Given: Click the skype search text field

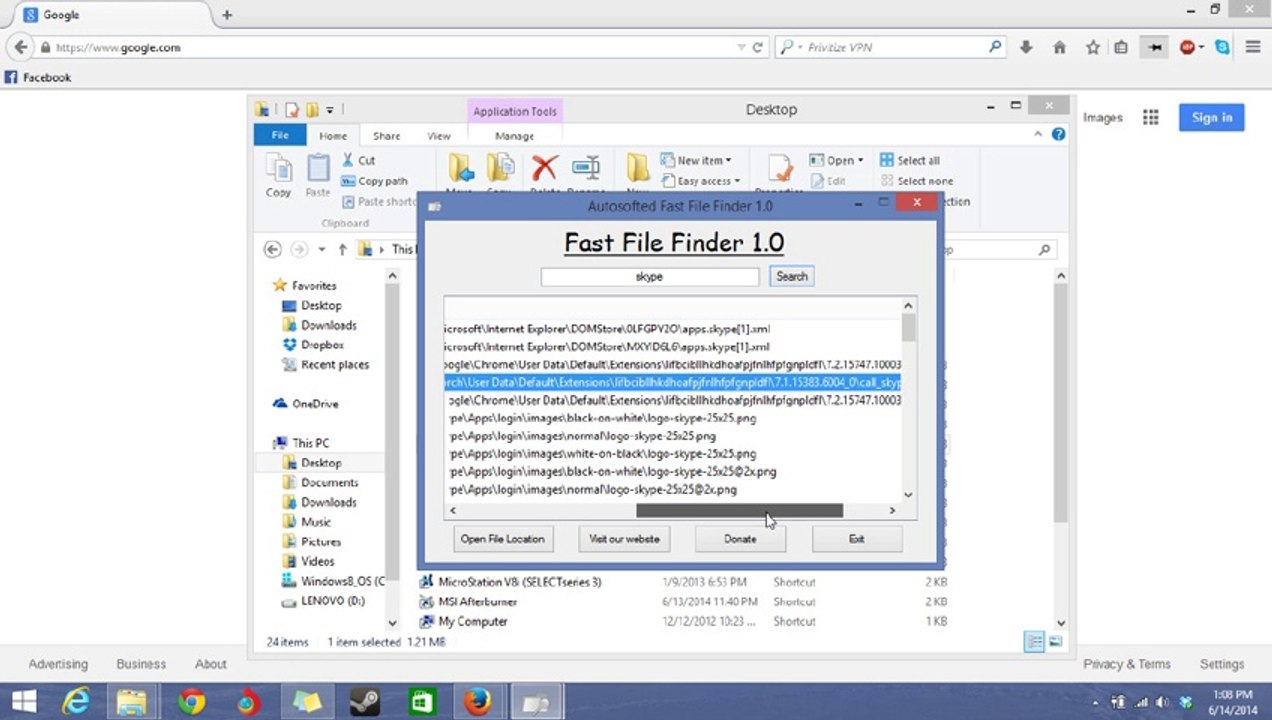Looking at the screenshot, I should coord(649,276).
